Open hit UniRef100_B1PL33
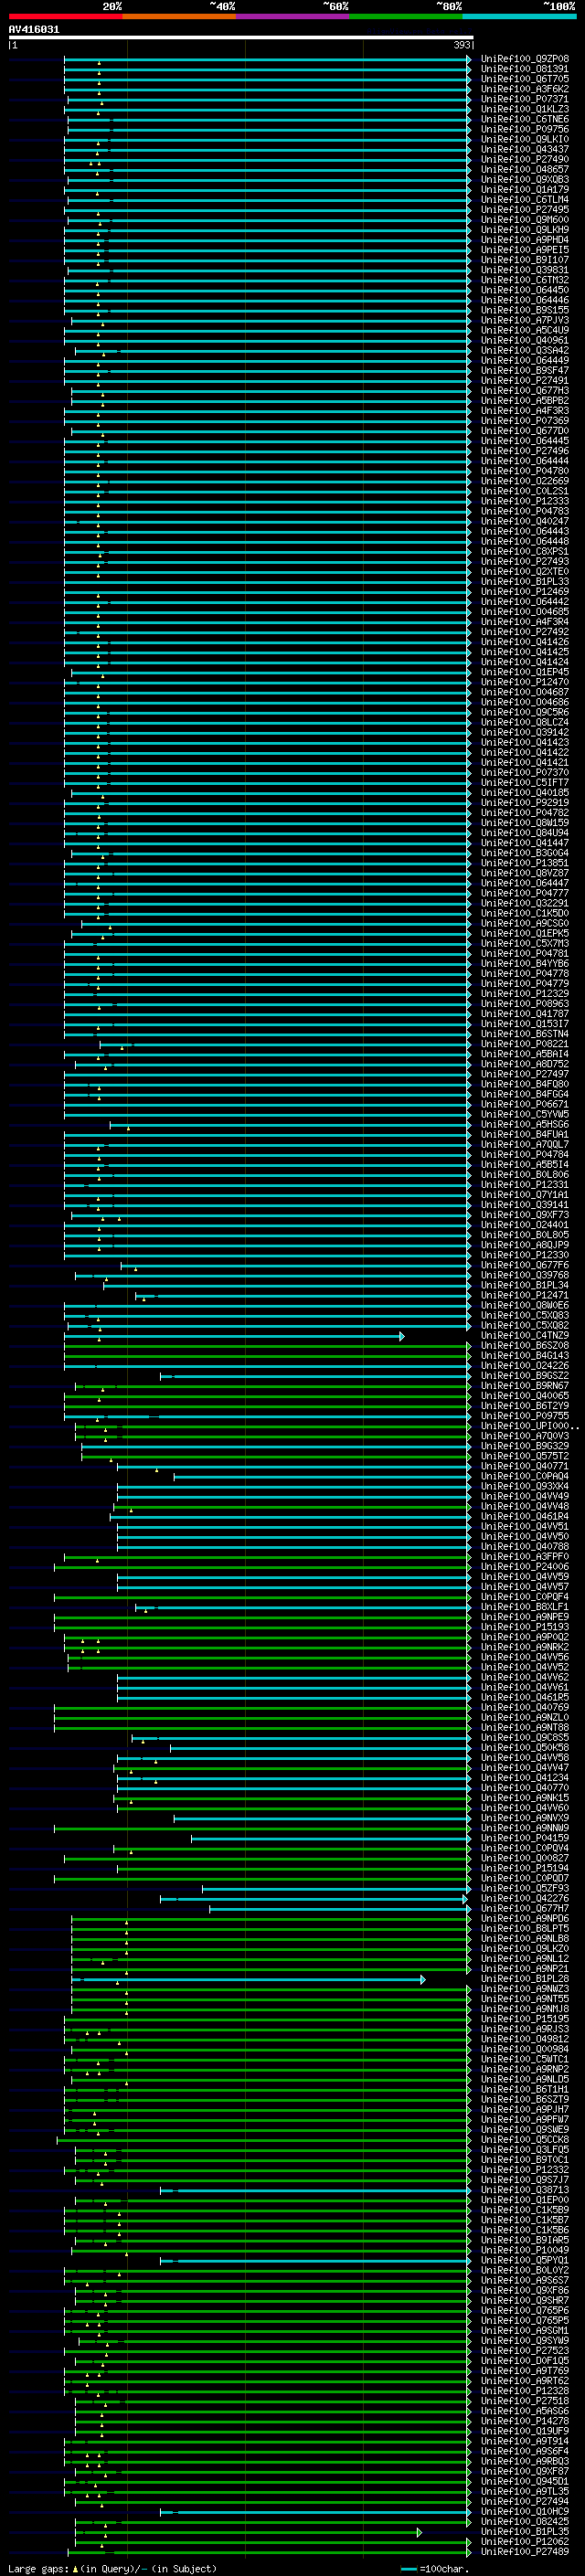The height and width of the screenshot is (2576, 585). [x=525, y=582]
